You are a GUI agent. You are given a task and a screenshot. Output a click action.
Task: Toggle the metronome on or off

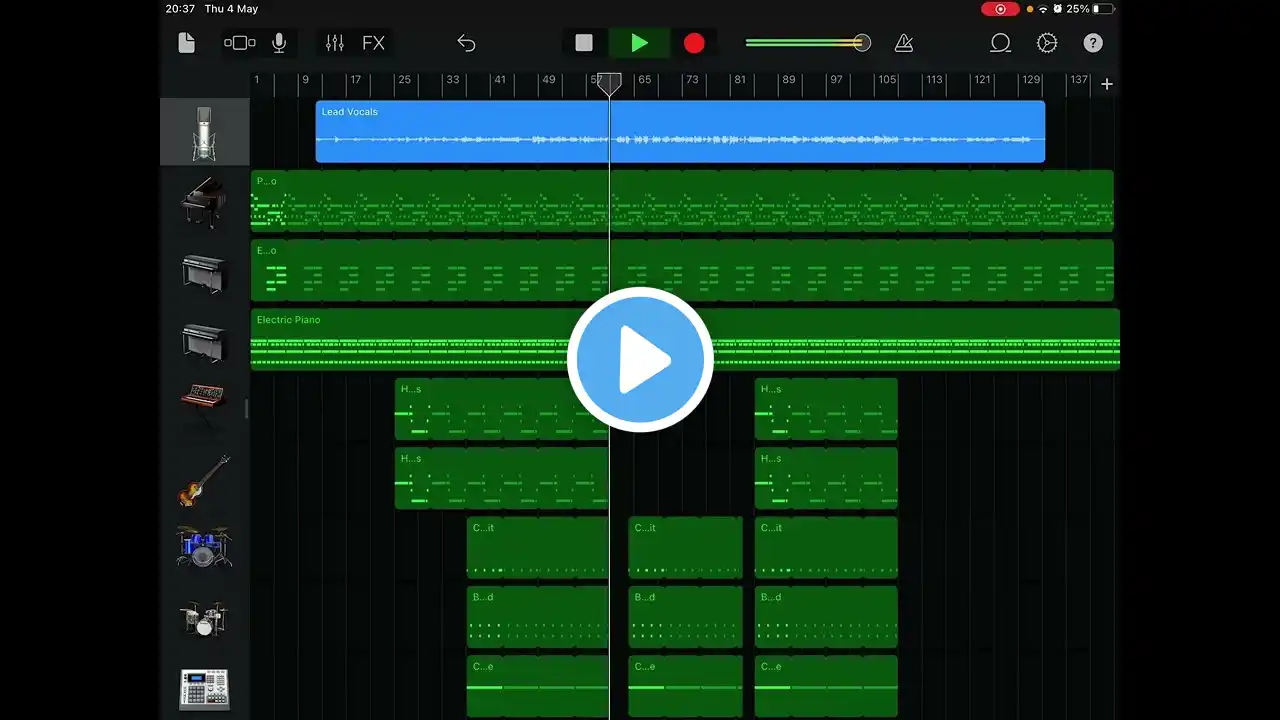pyautogui.click(x=904, y=43)
